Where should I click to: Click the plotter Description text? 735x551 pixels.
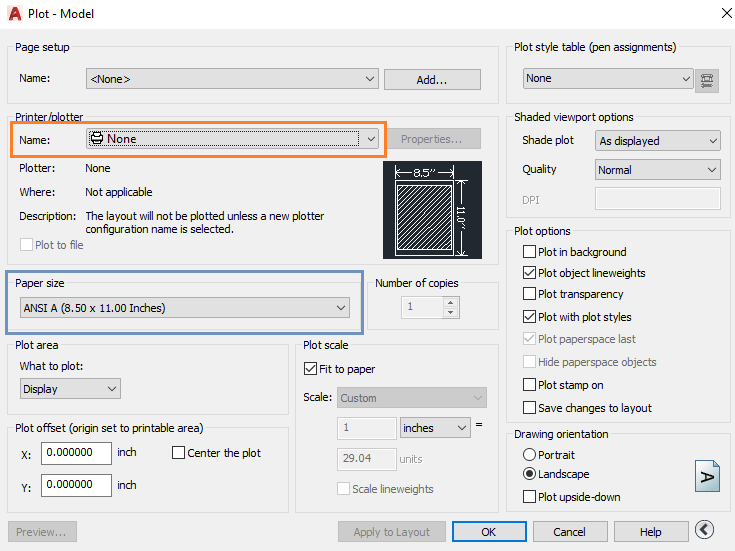(x=204, y=223)
